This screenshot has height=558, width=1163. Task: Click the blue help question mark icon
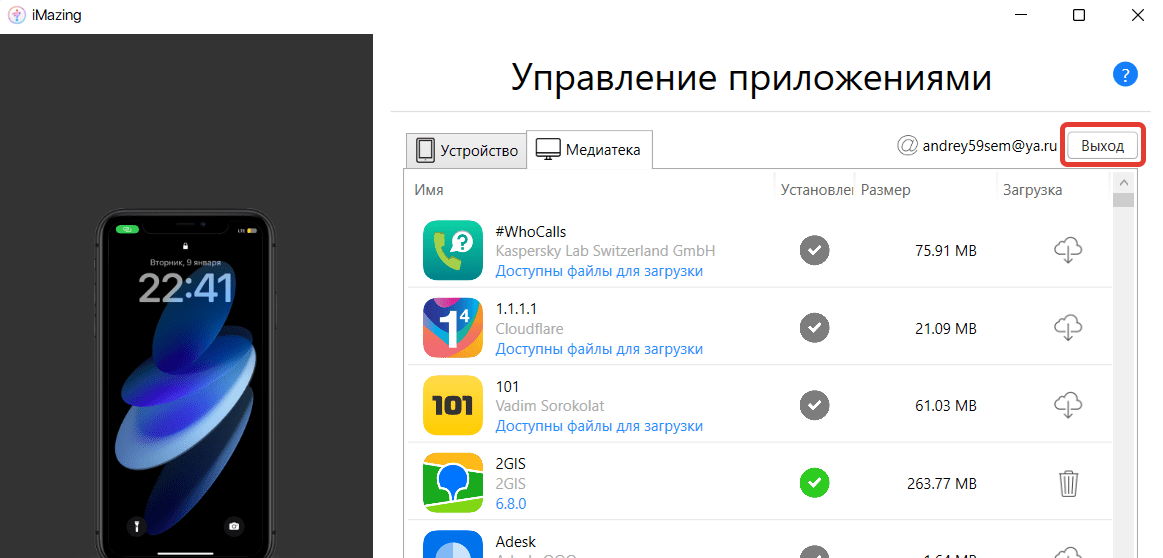[x=1125, y=74]
